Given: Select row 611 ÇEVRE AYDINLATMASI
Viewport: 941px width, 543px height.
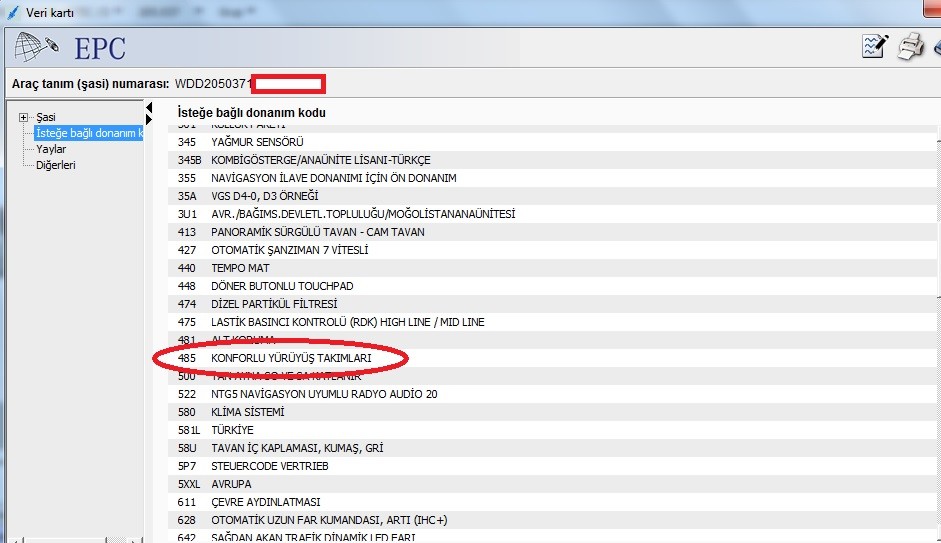Looking at the screenshot, I should coord(552,502).
